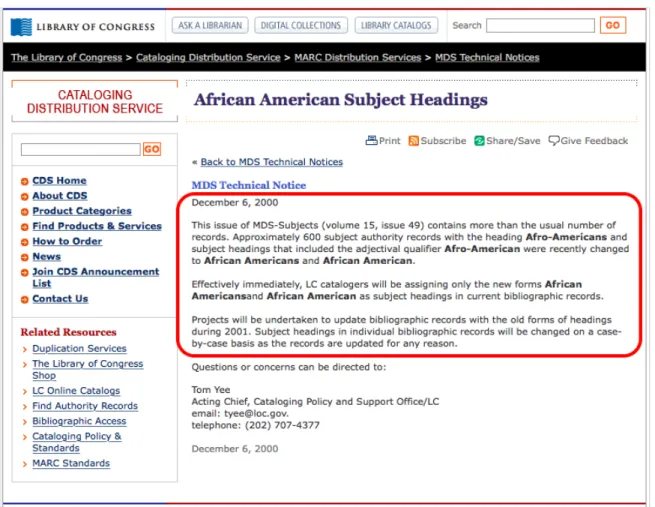This screenshot has height=507, width=655.
Task: Open Digital Collections
Action: pos(301,25)
